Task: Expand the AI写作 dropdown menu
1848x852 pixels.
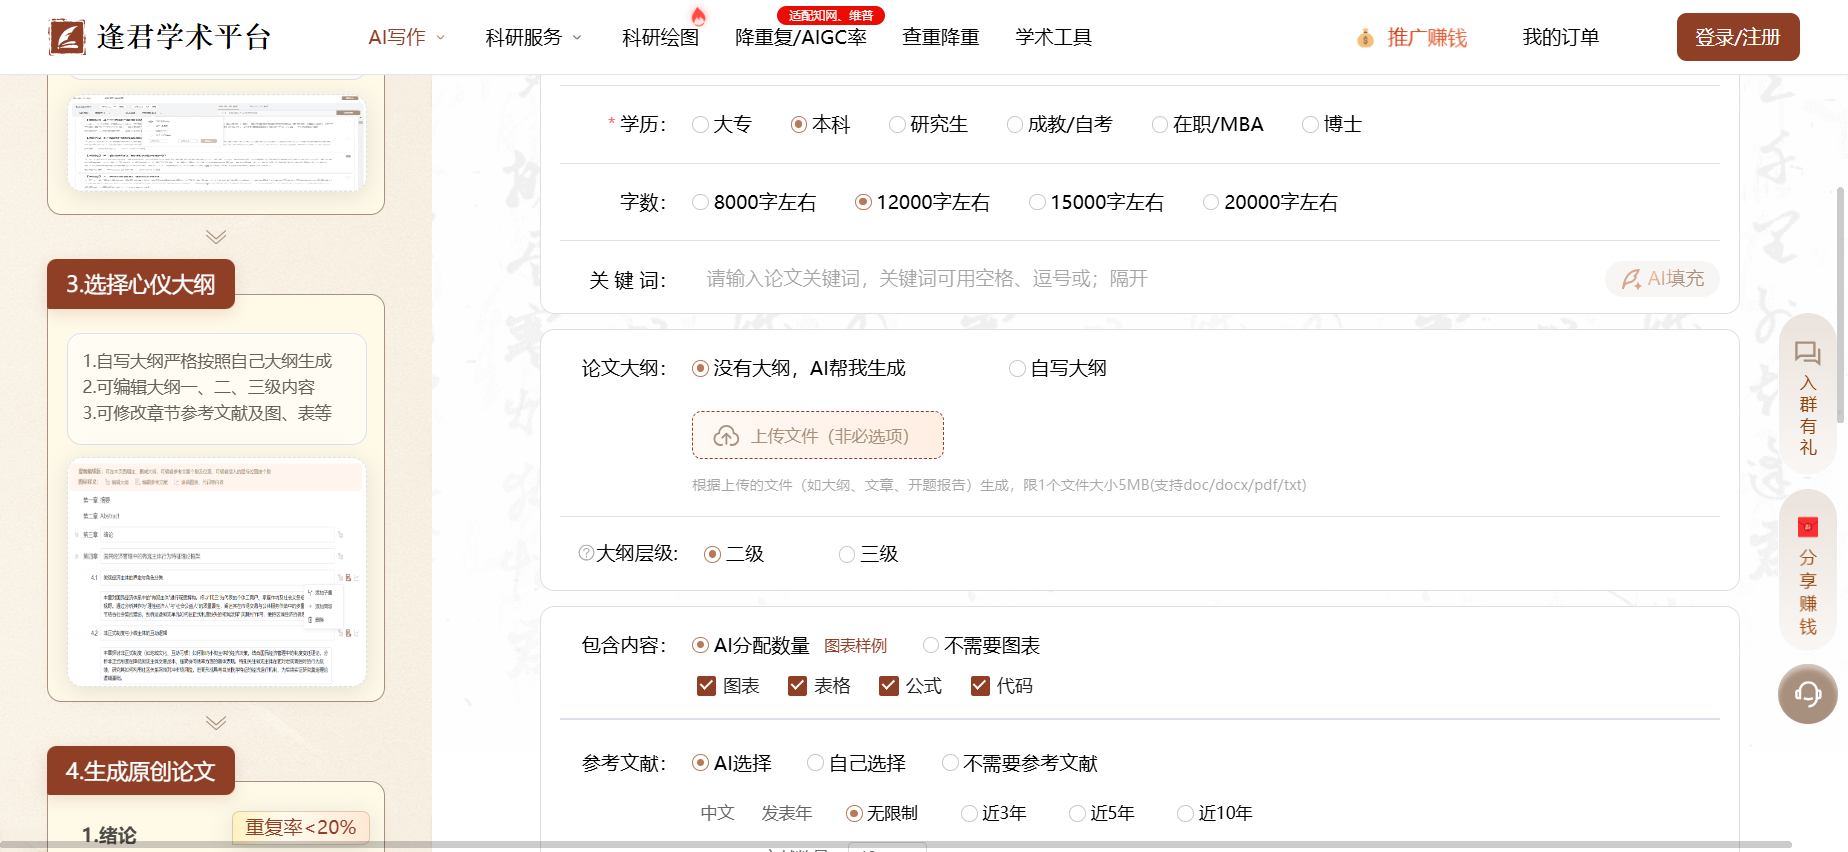Action: [x=406, y=38]
